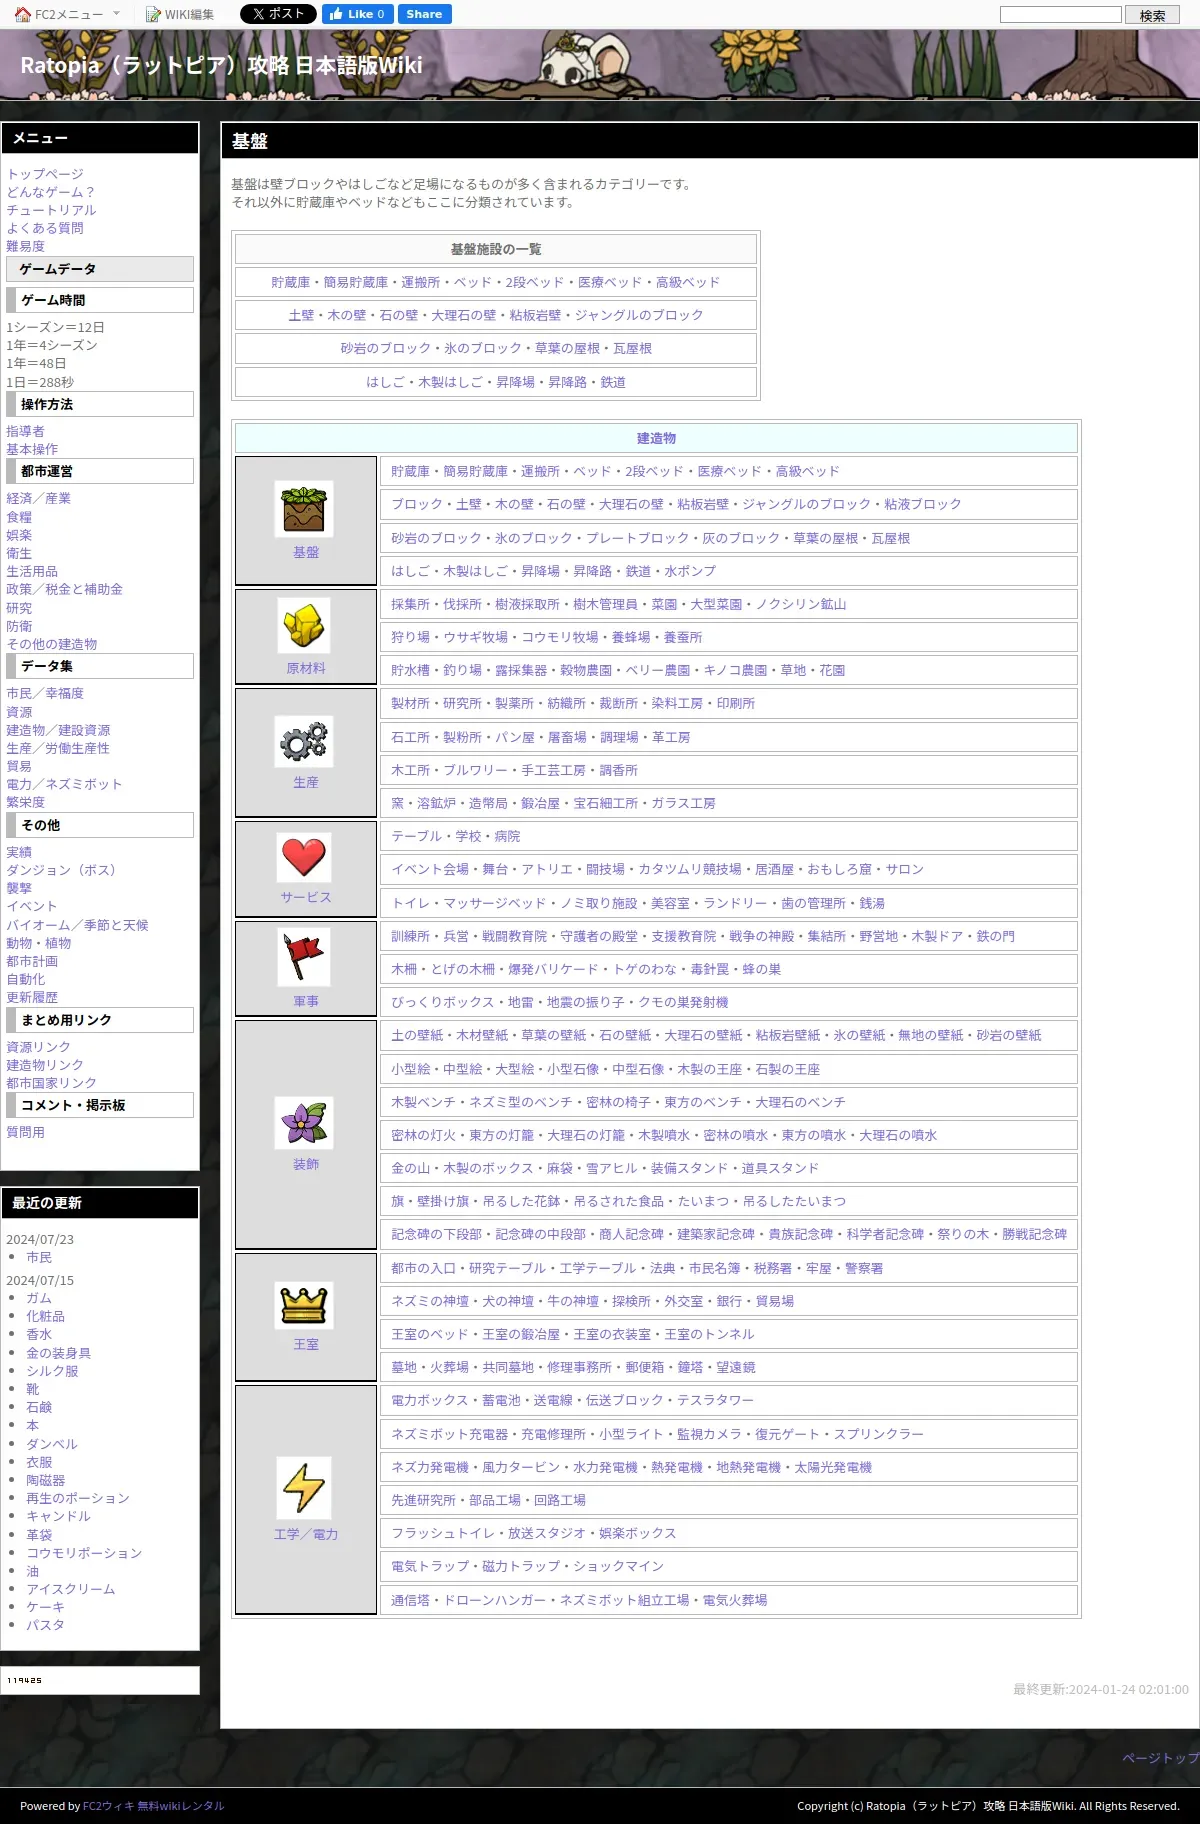The image size is (1200, 1824).
Task: Click the サービス red heart icon
Action: [304, 857]
